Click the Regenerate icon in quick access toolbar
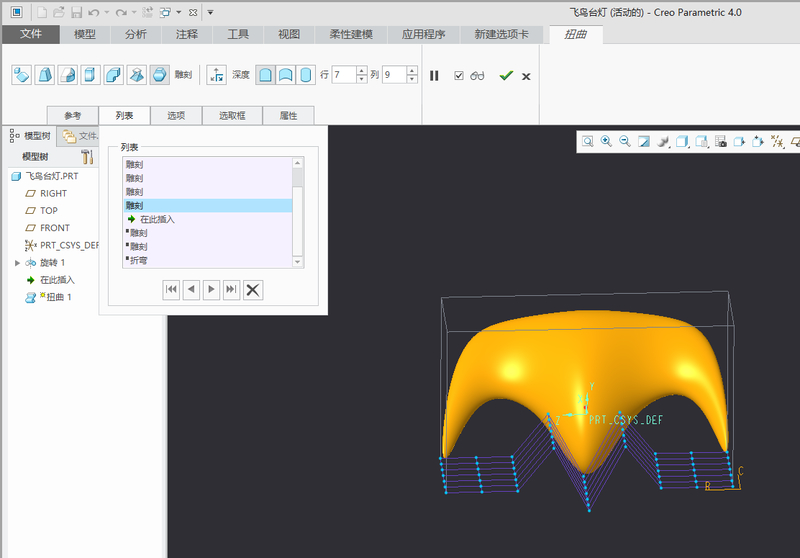 coord(148,12)
